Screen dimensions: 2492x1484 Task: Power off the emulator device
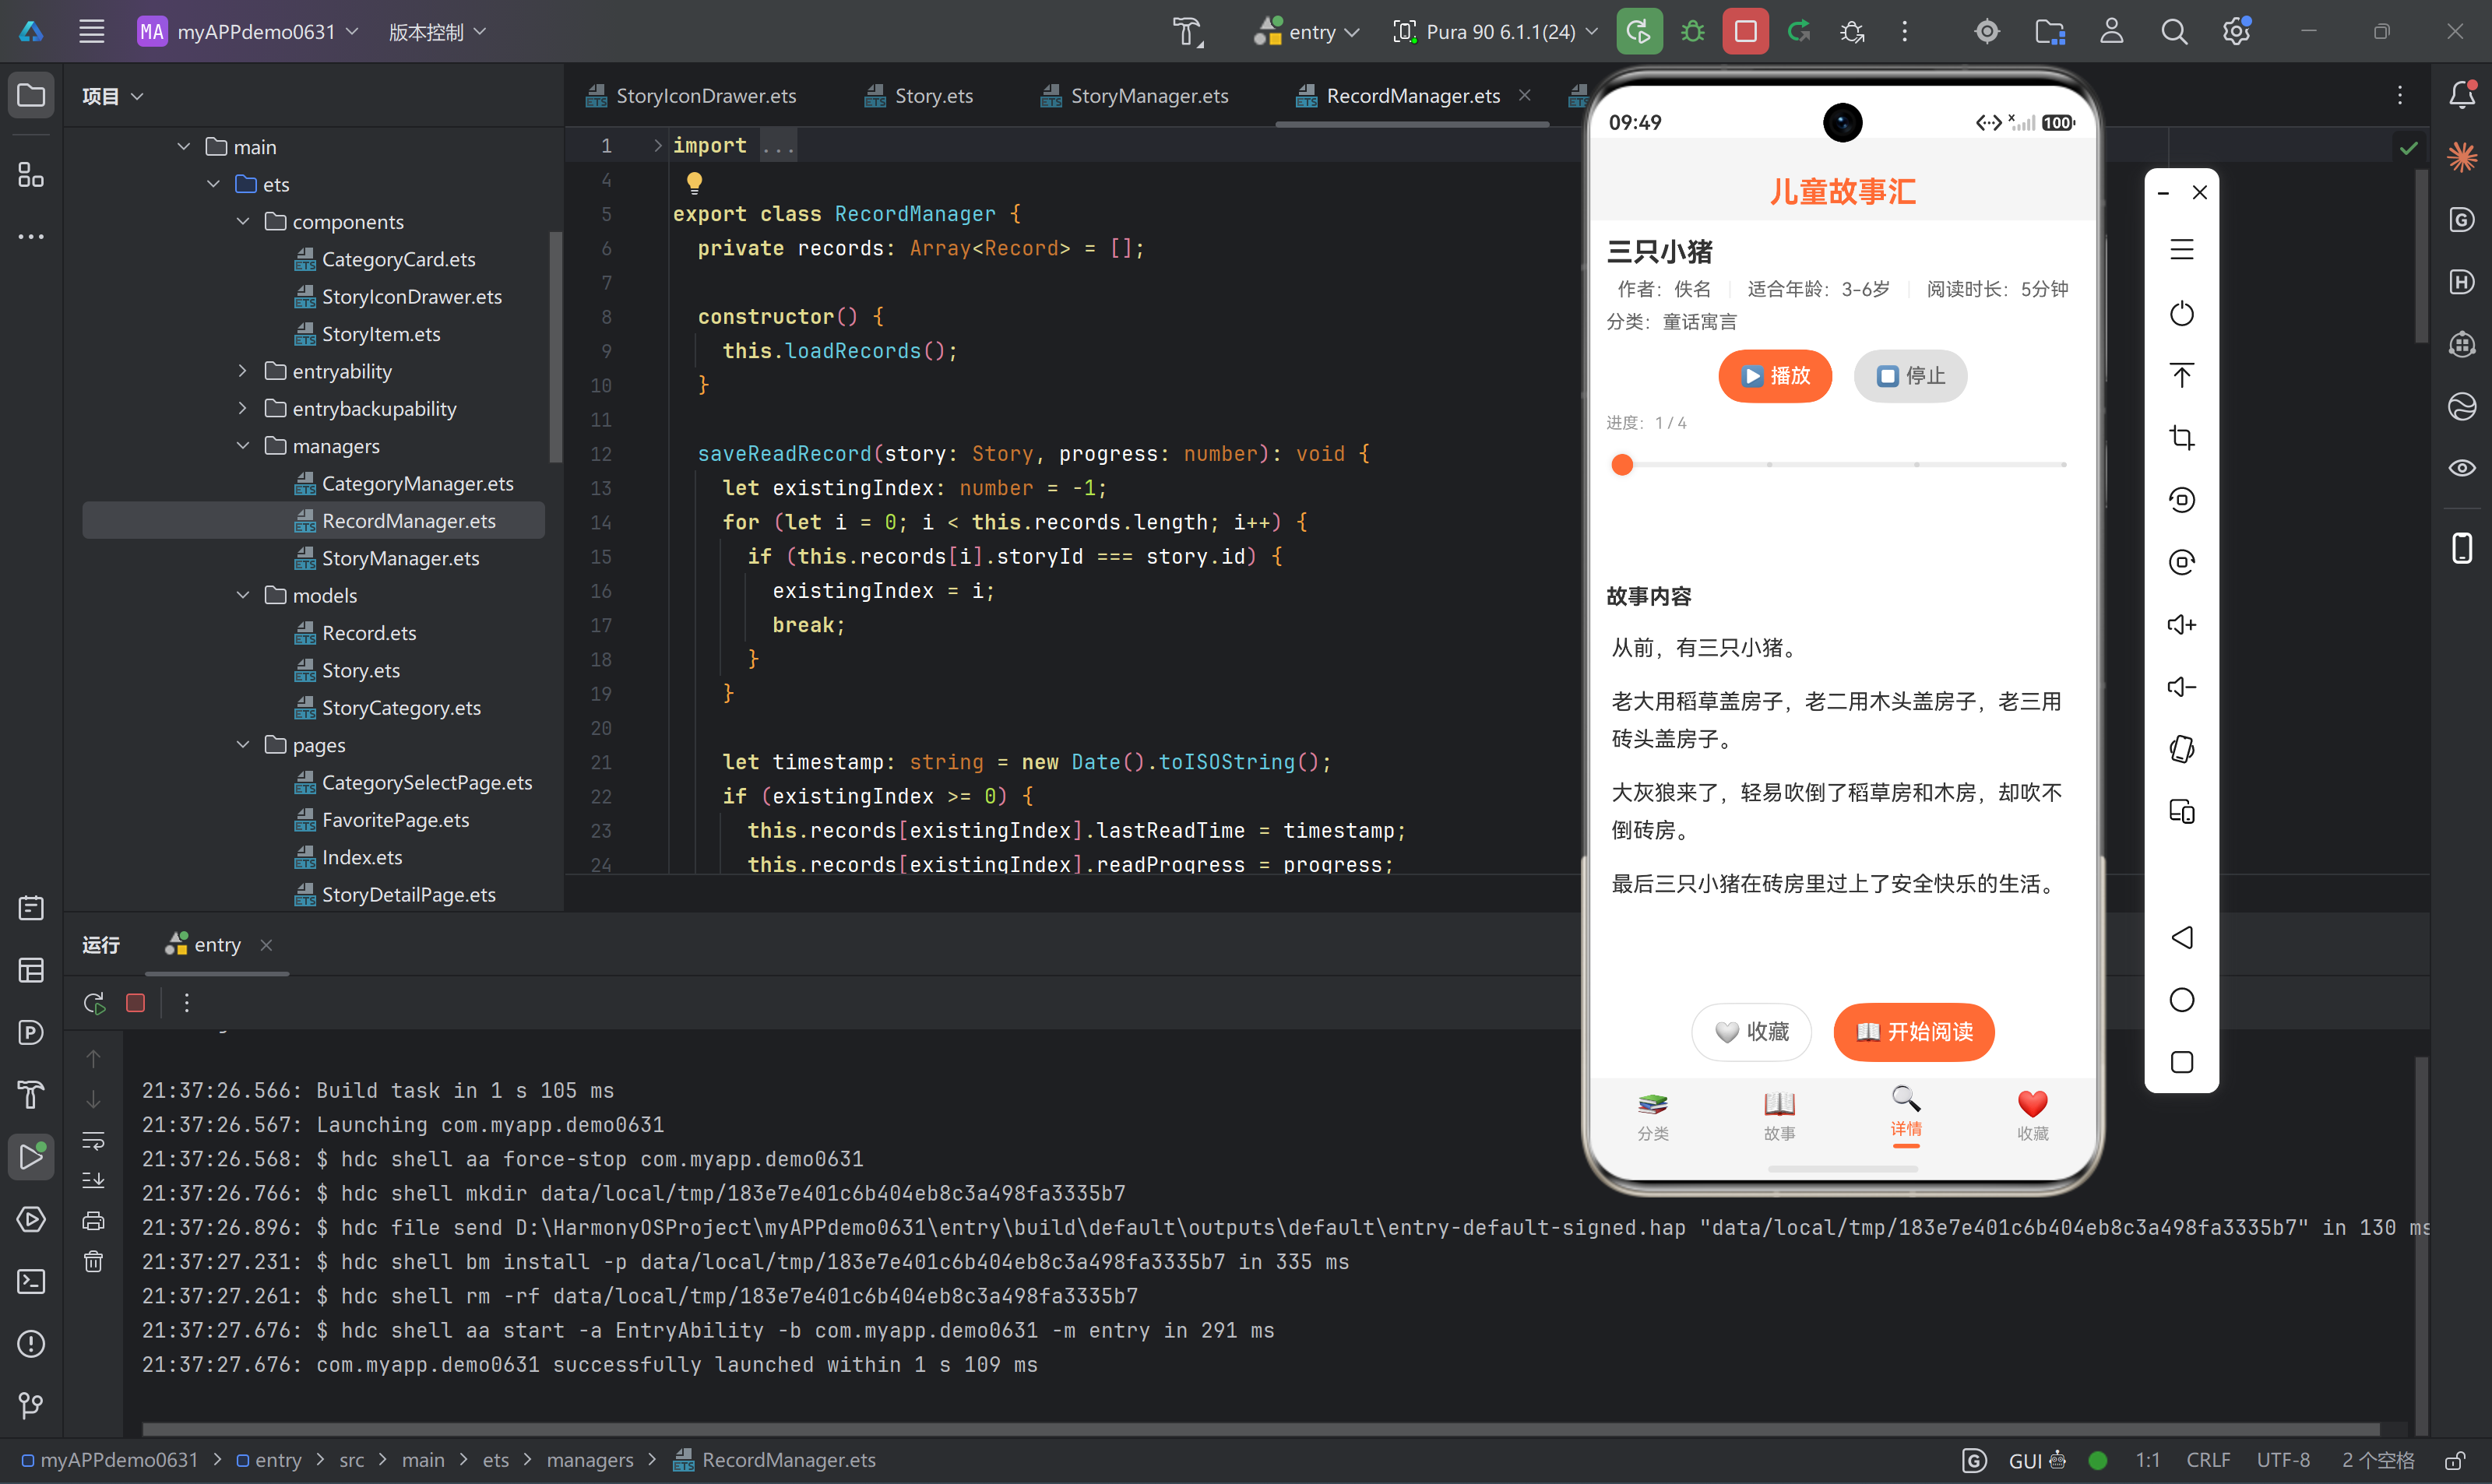click(x=2181, y=314)
